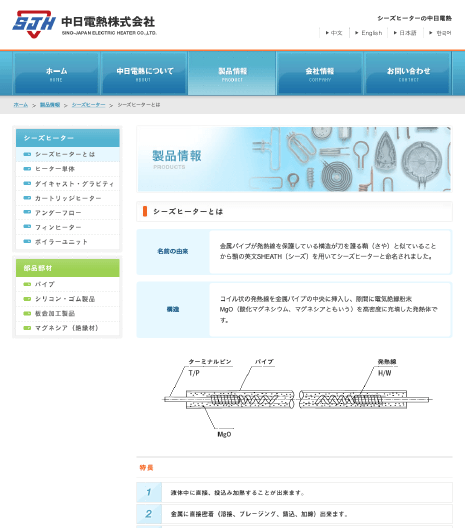Click the 構造 label cell

[173, 309]
